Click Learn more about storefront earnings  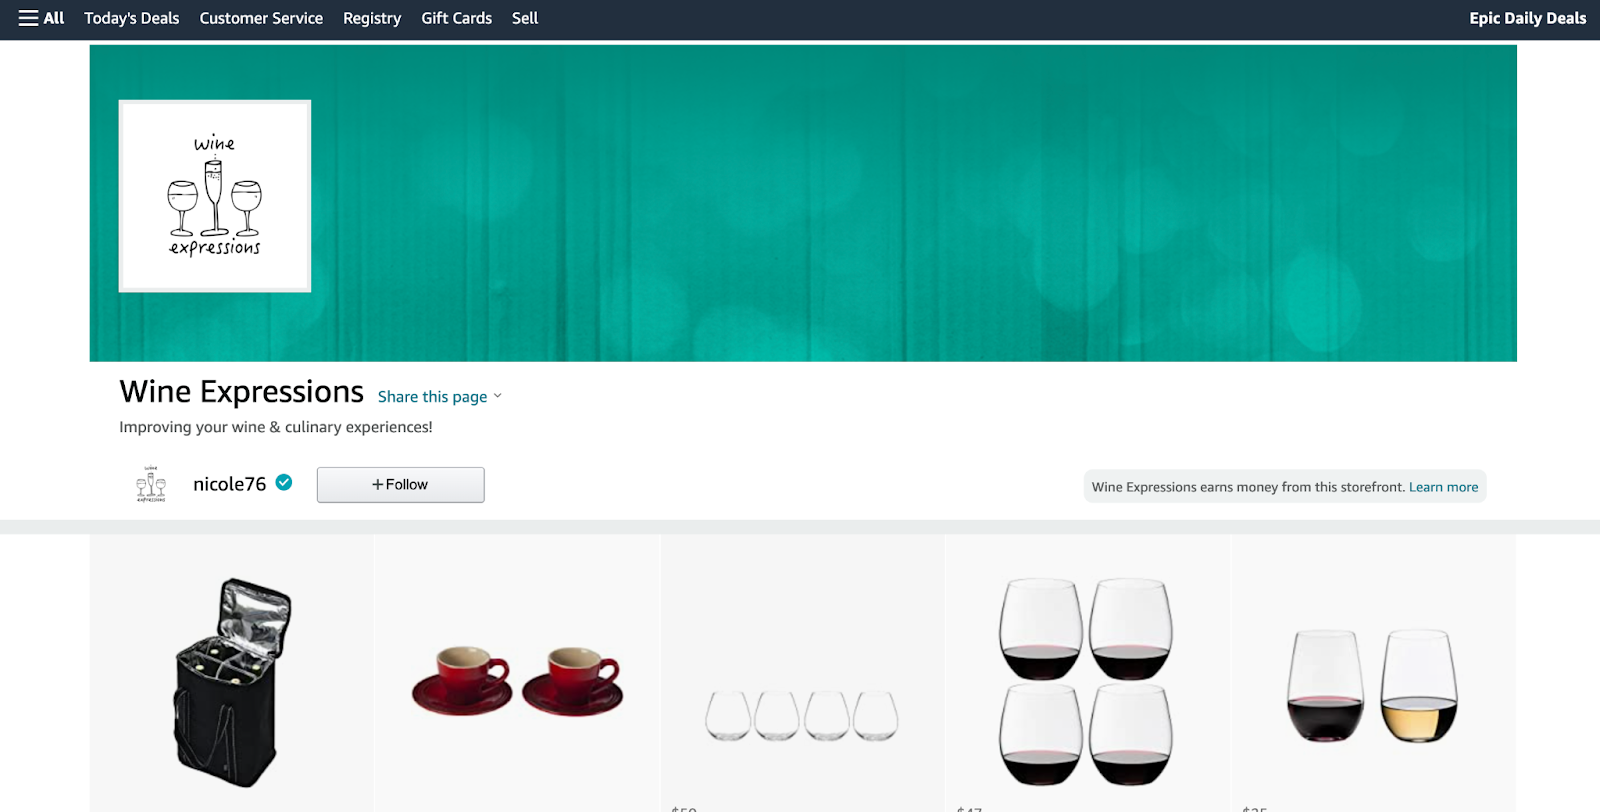click(x=1443, y=487)
